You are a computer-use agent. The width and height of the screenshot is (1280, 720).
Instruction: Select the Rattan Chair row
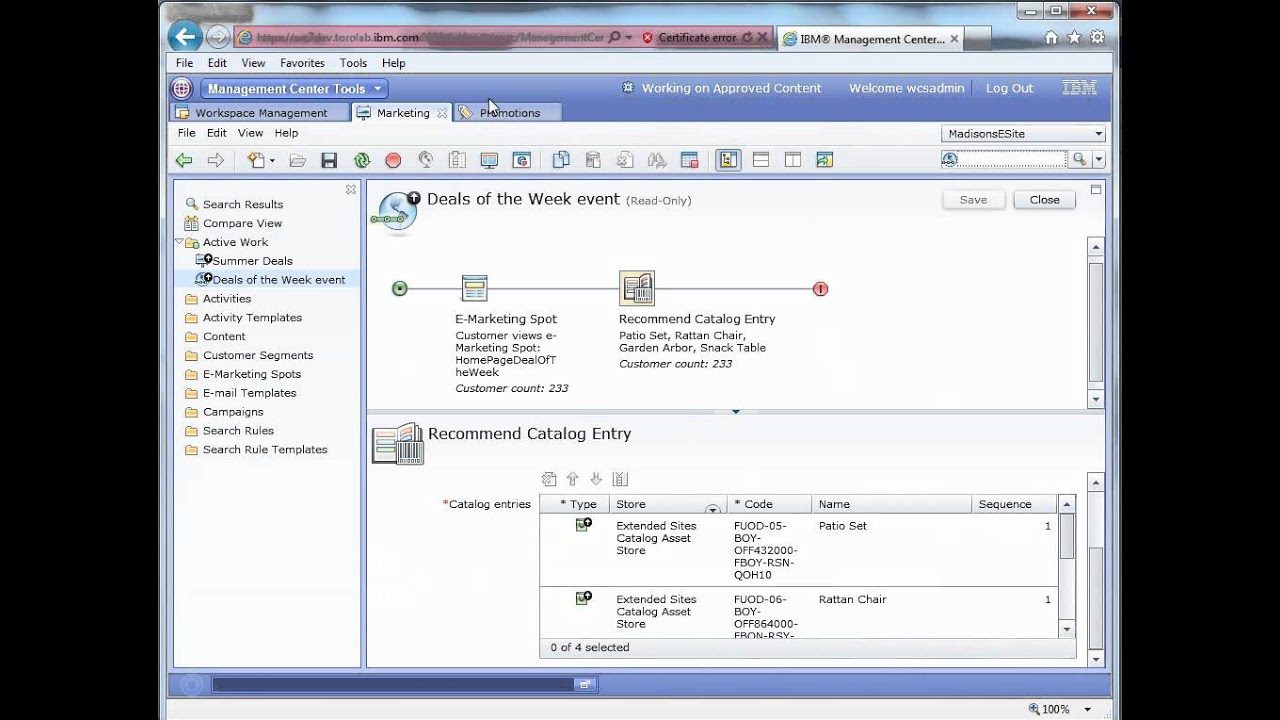(x=798, y=612)
